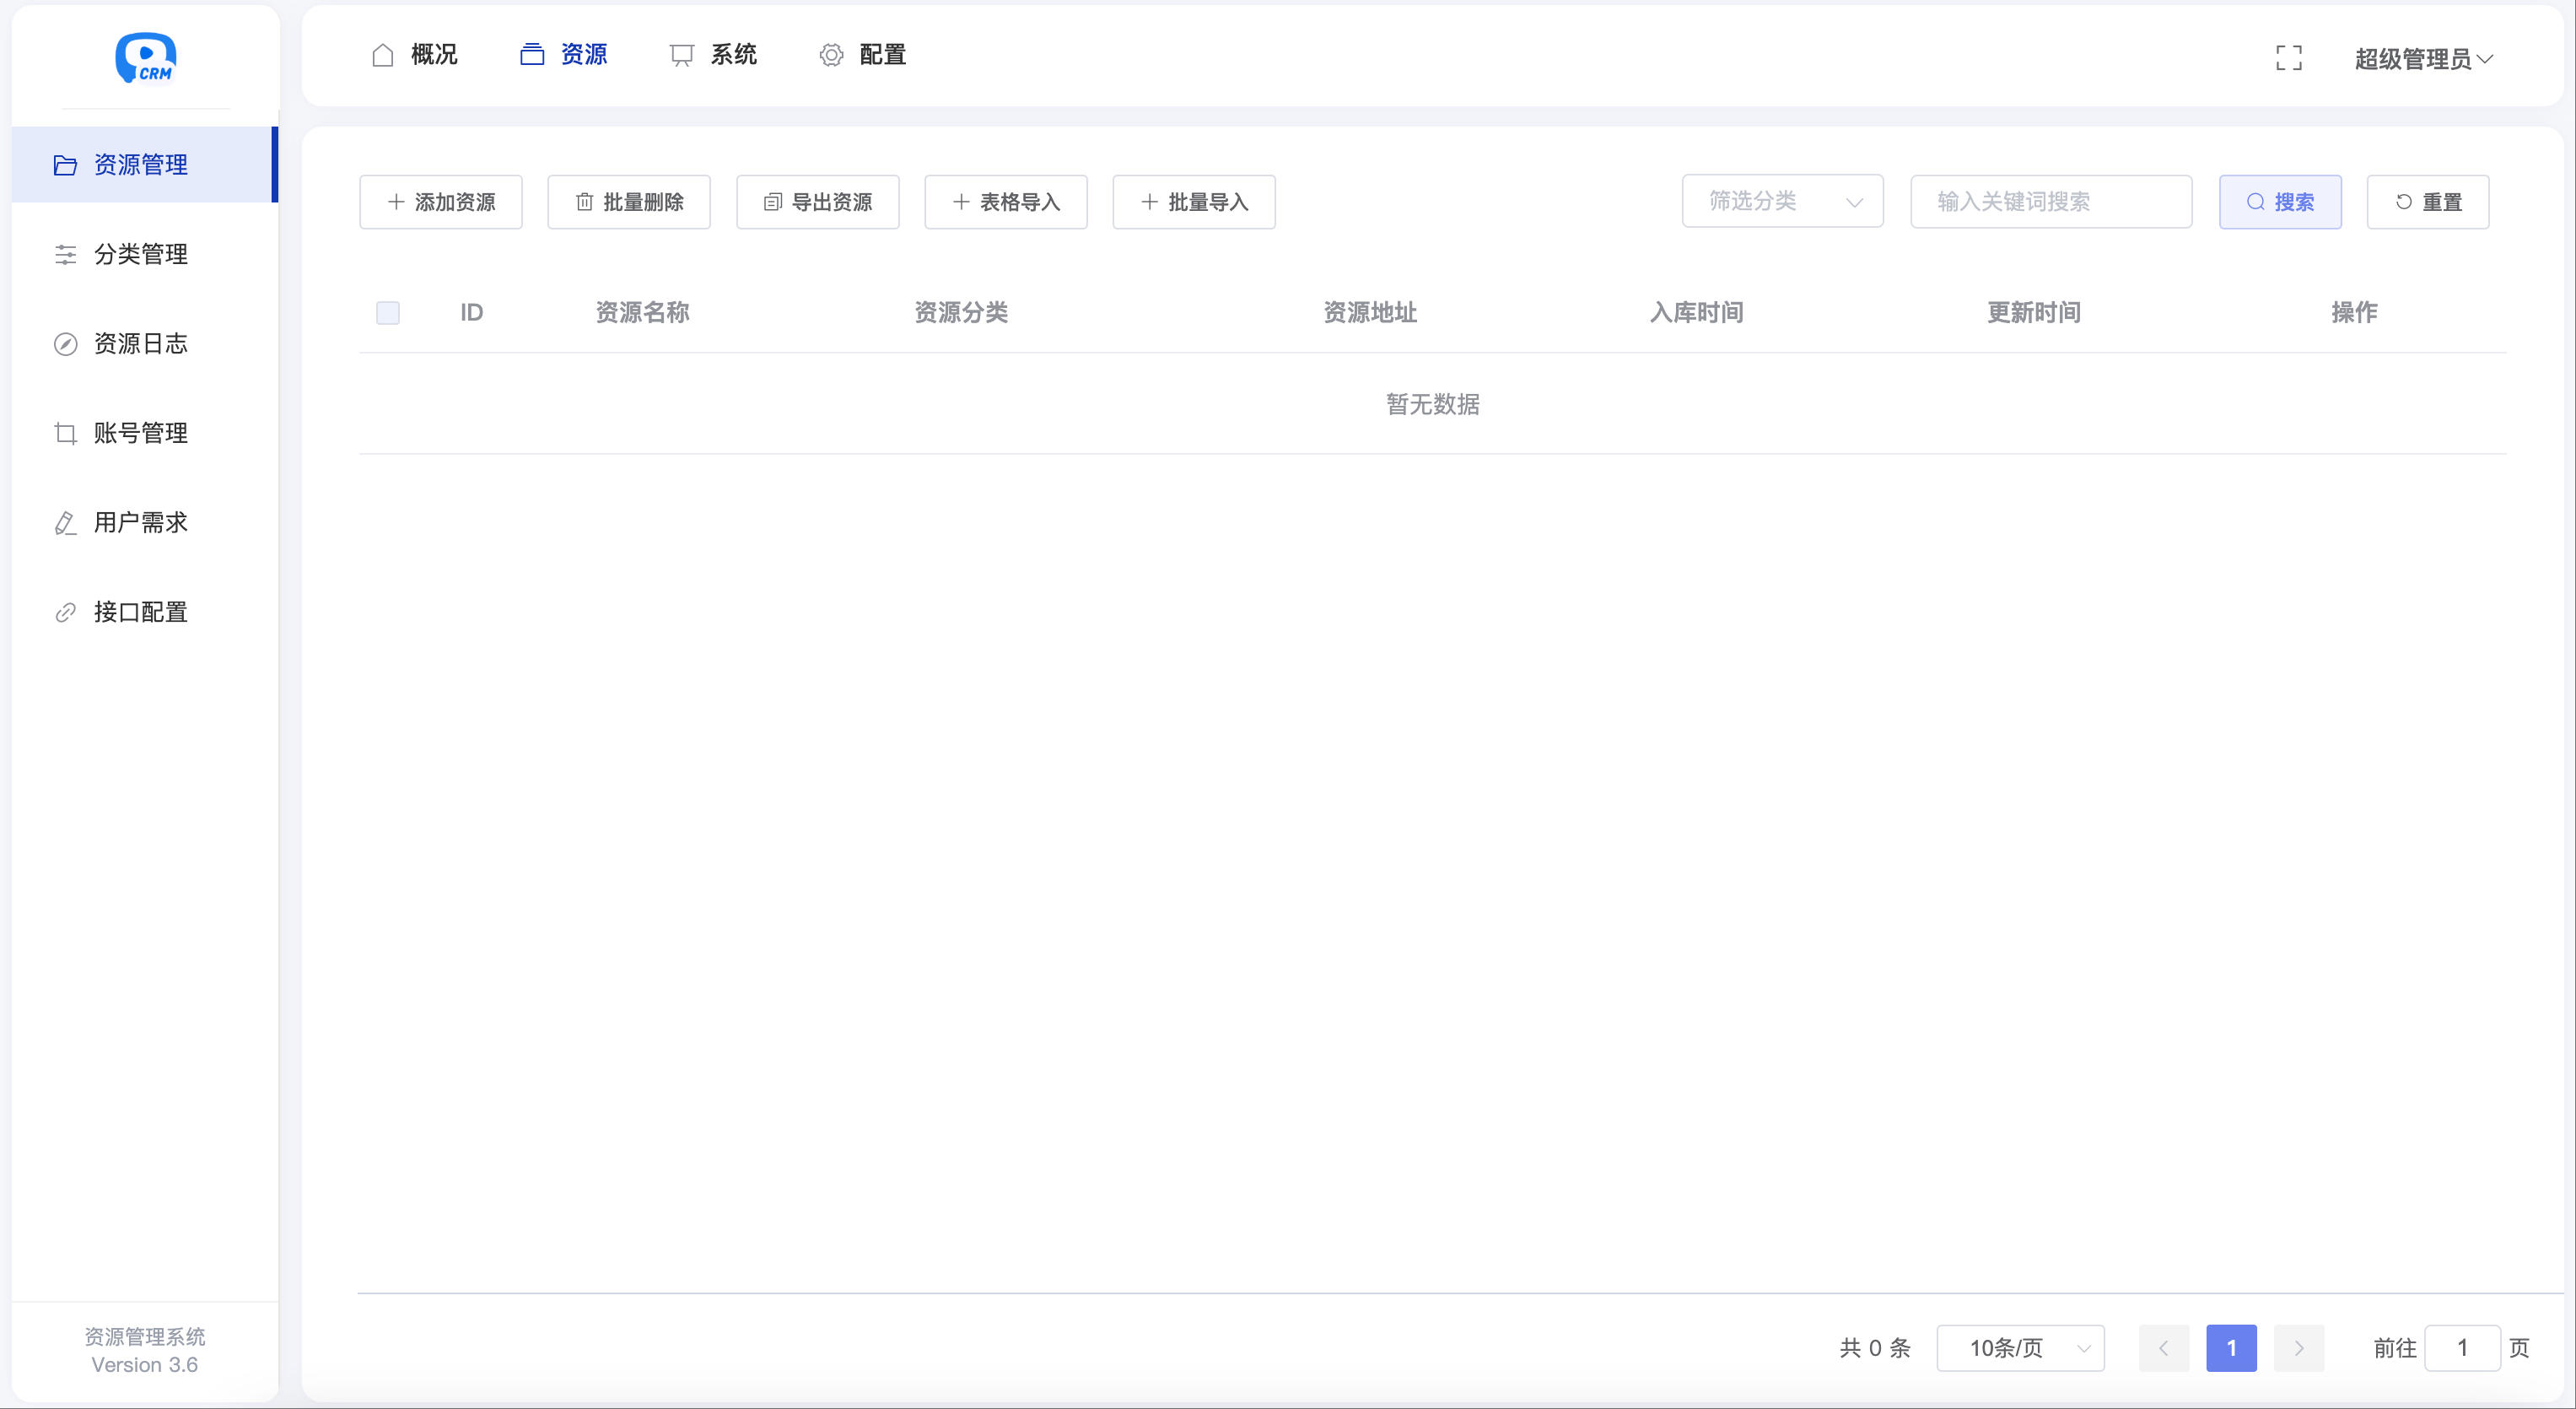Click the 导出资源 button
Viewport: 2576px width, 1409px height.
pyautogui.click(x=818, y=202)
